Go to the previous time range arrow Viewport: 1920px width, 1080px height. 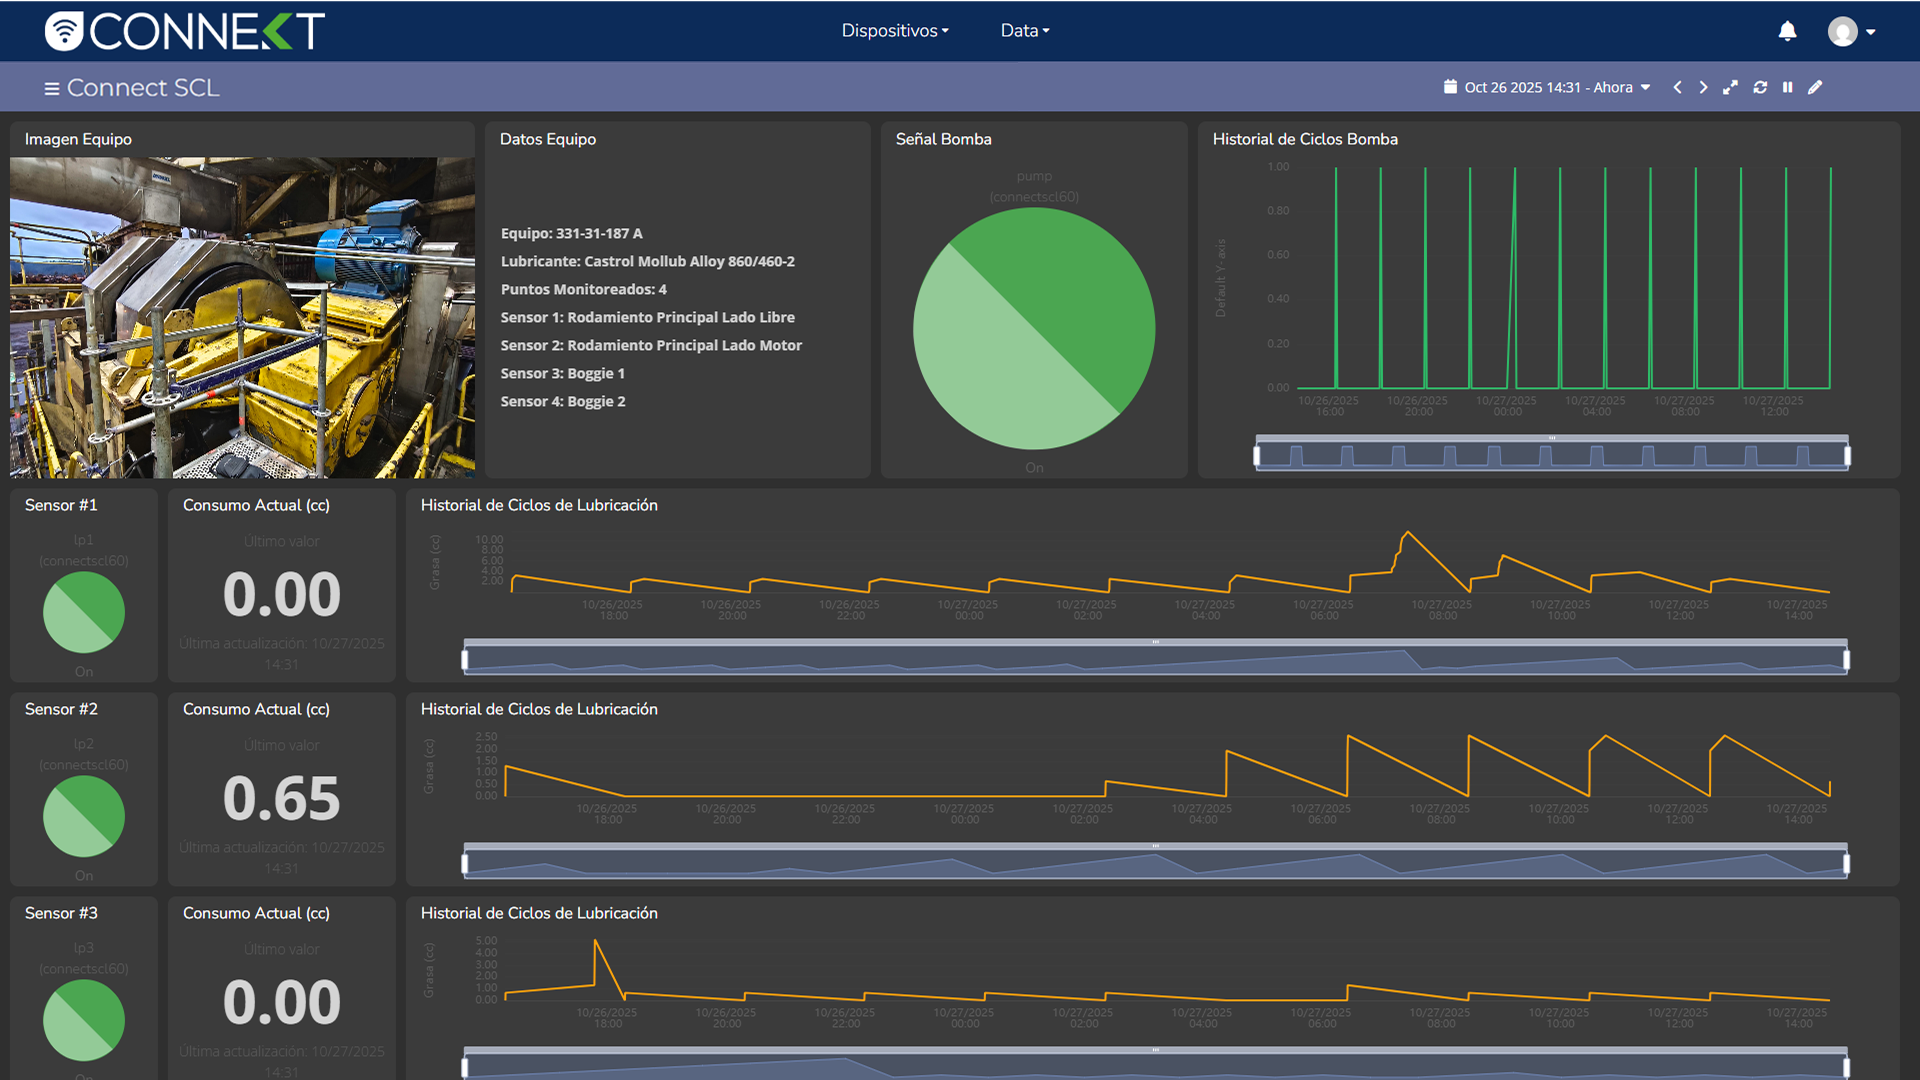(1677, 87)
